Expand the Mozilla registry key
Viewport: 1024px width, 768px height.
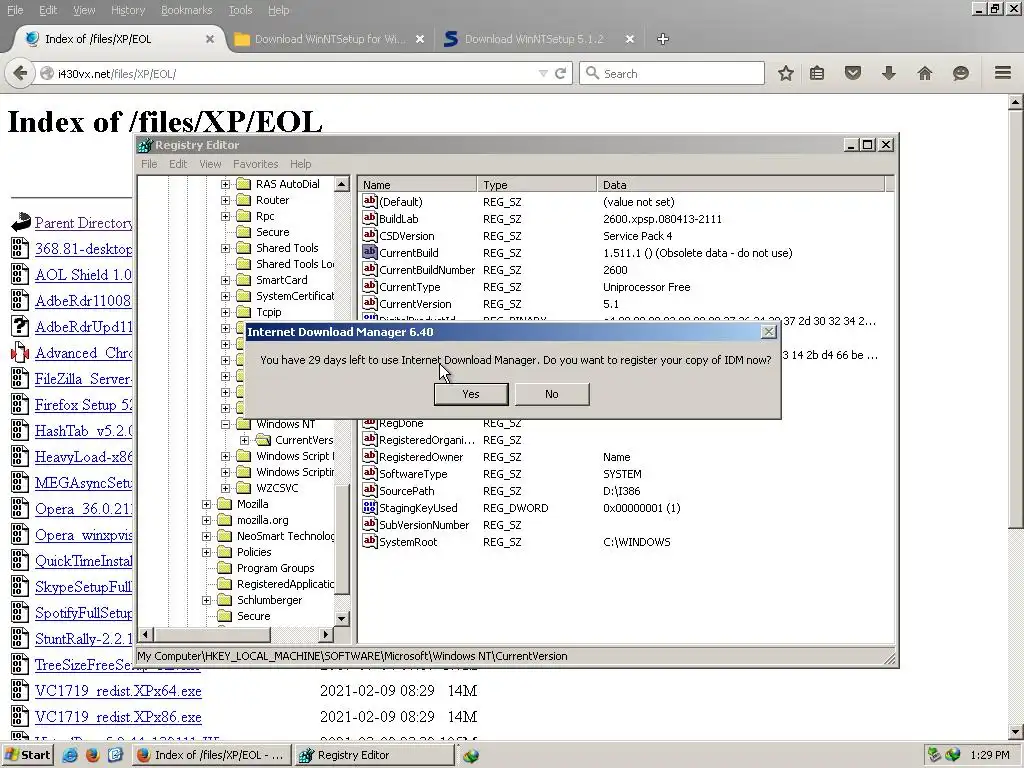point(206,504)
